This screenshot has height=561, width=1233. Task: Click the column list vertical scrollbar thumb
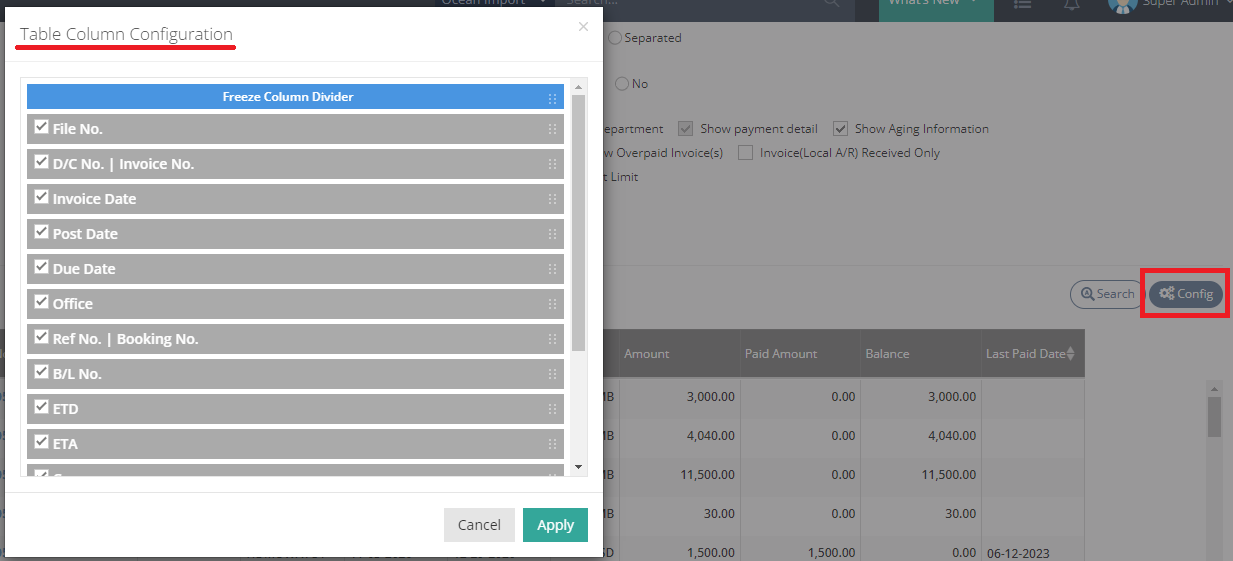(x=578, y=222)
